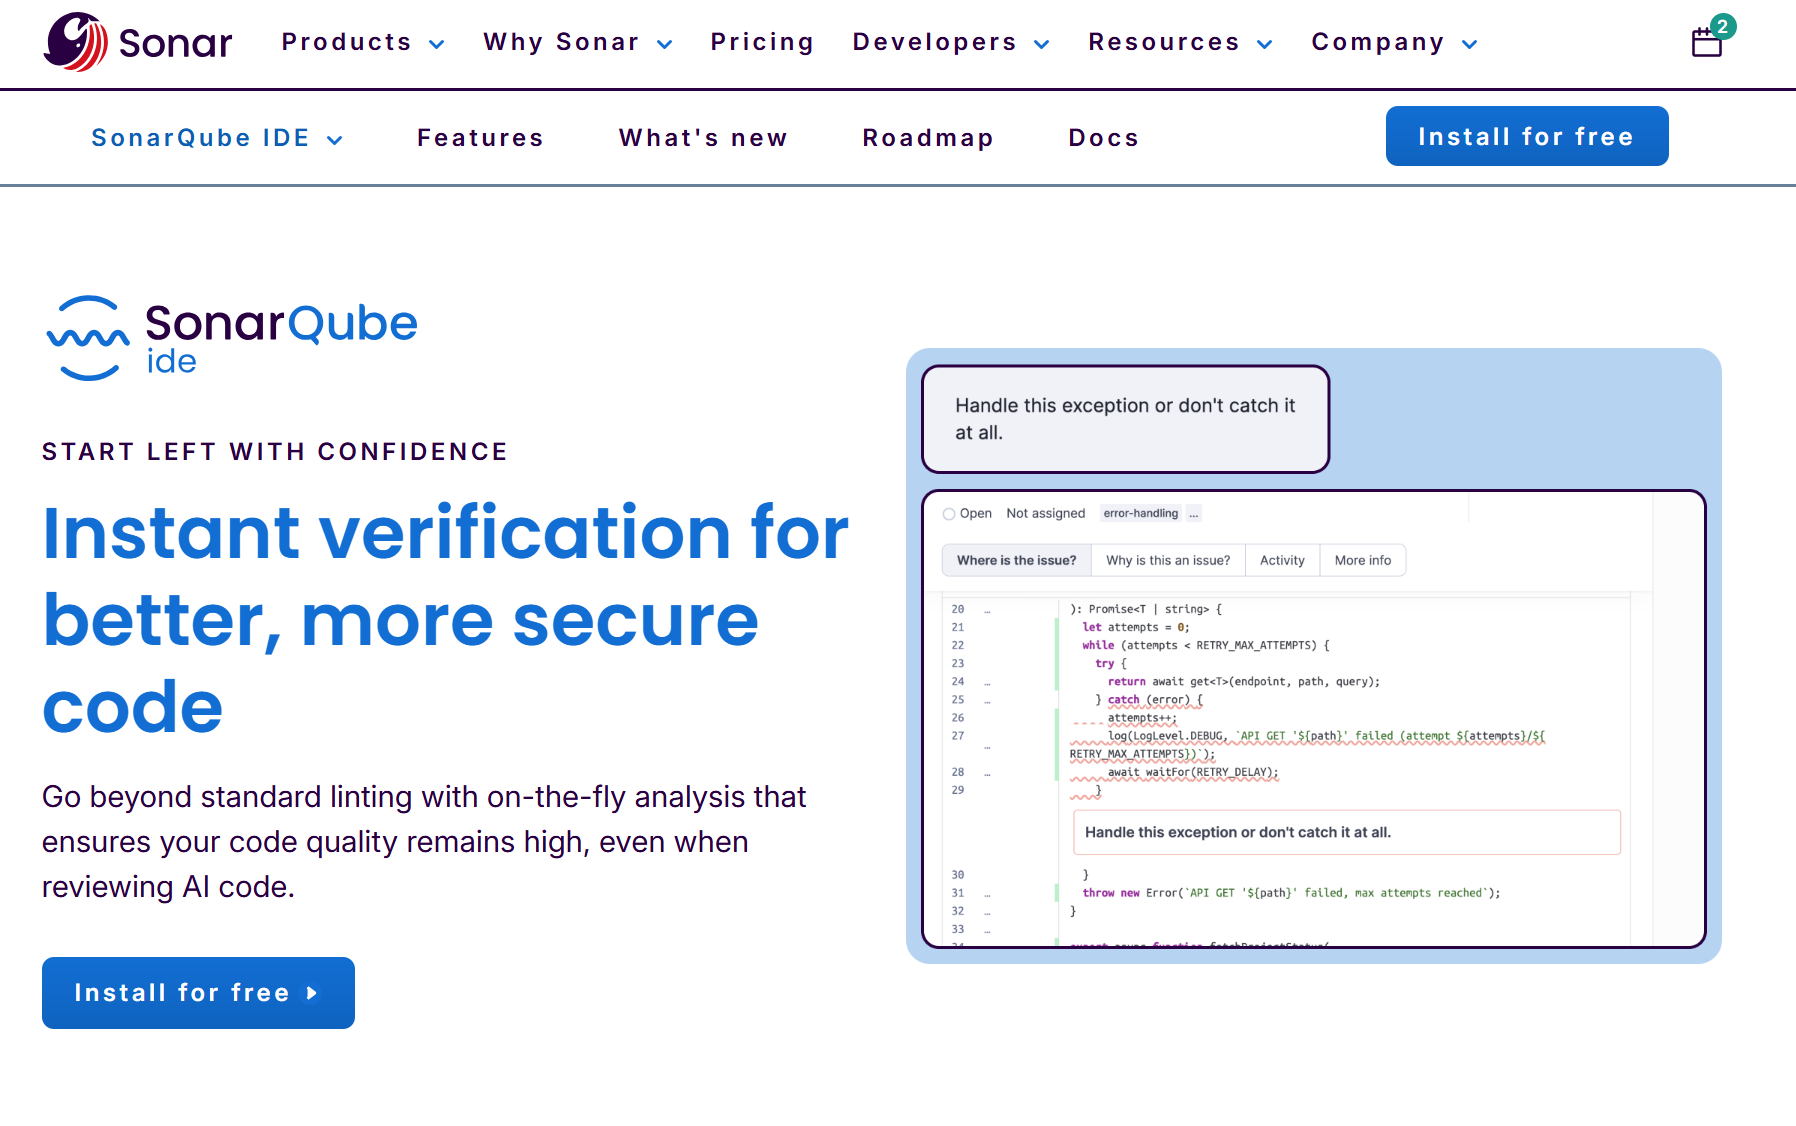Click the ellipsis next to error-handling tag
The image size is (1796, 1126).
pyautogui.click(x=1193, y=513)
